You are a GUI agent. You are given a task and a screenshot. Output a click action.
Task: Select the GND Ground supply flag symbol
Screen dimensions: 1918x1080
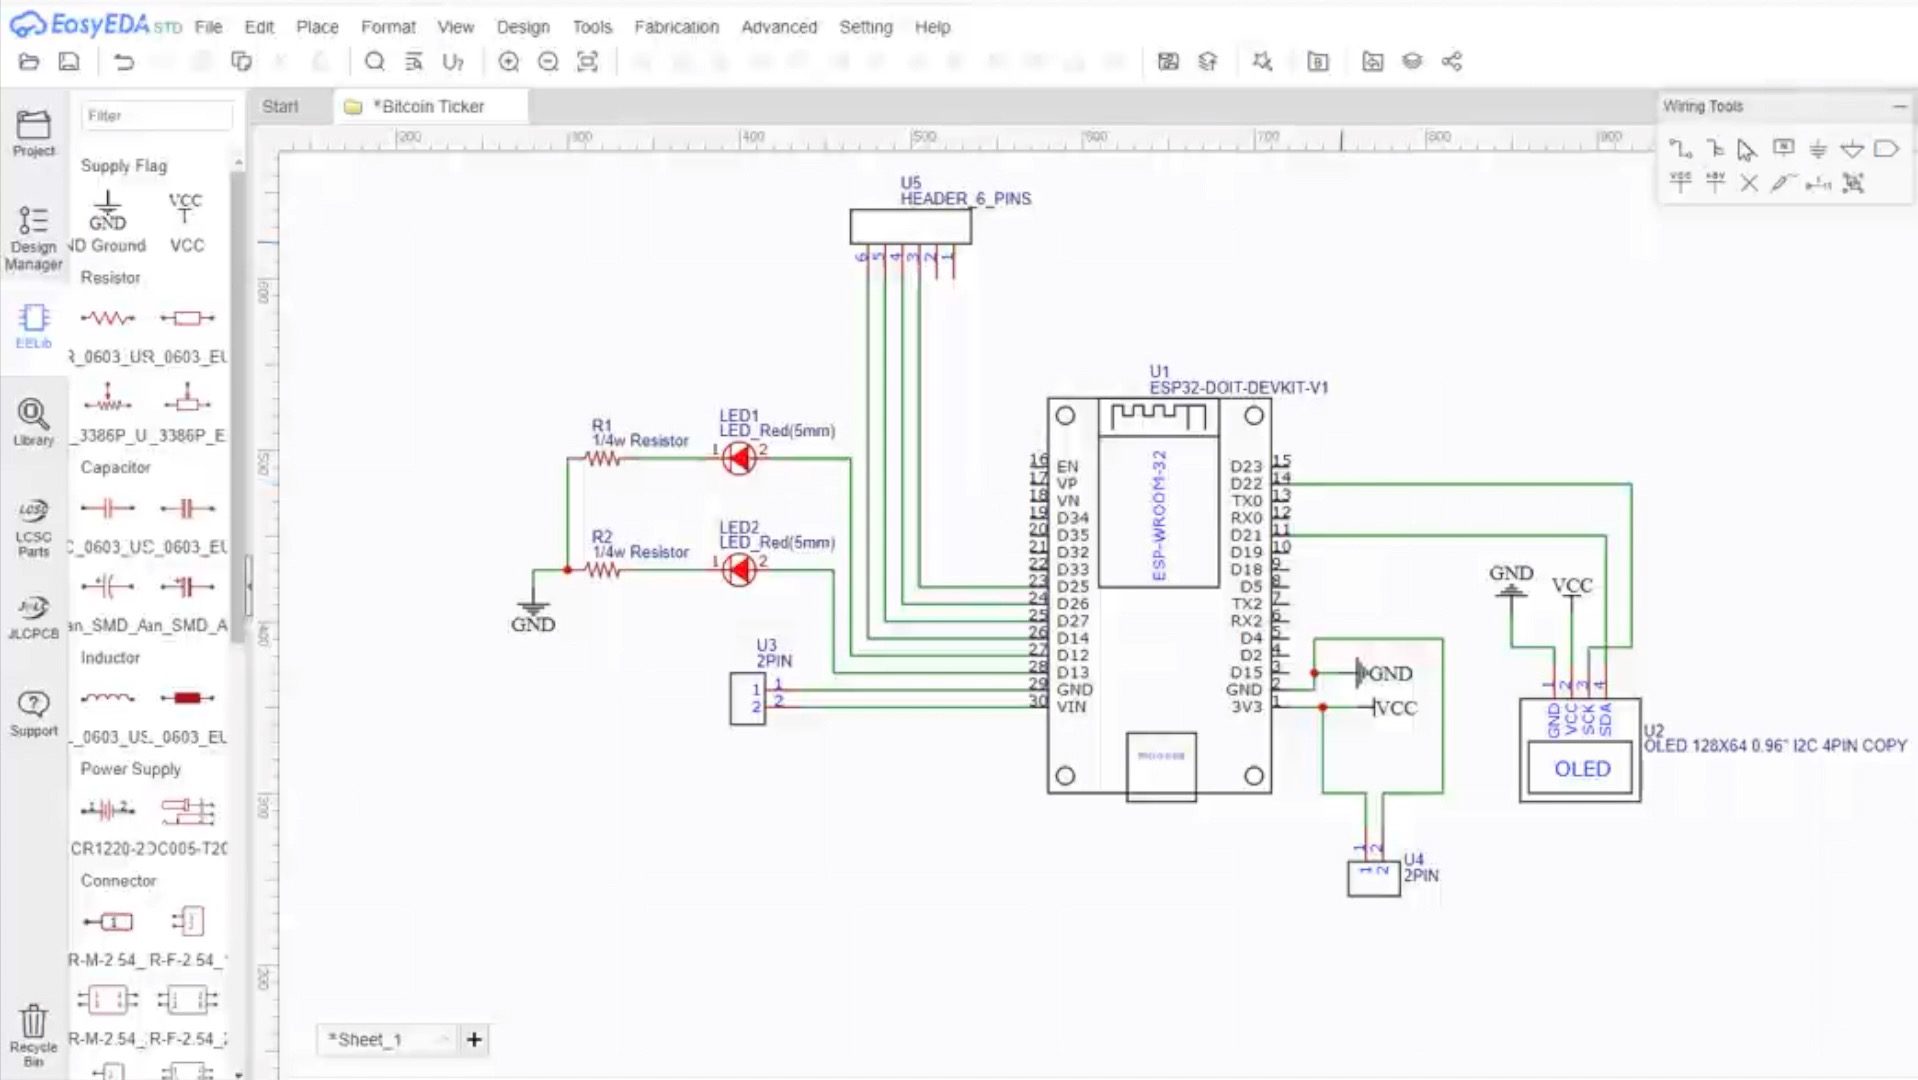(107, 212)
